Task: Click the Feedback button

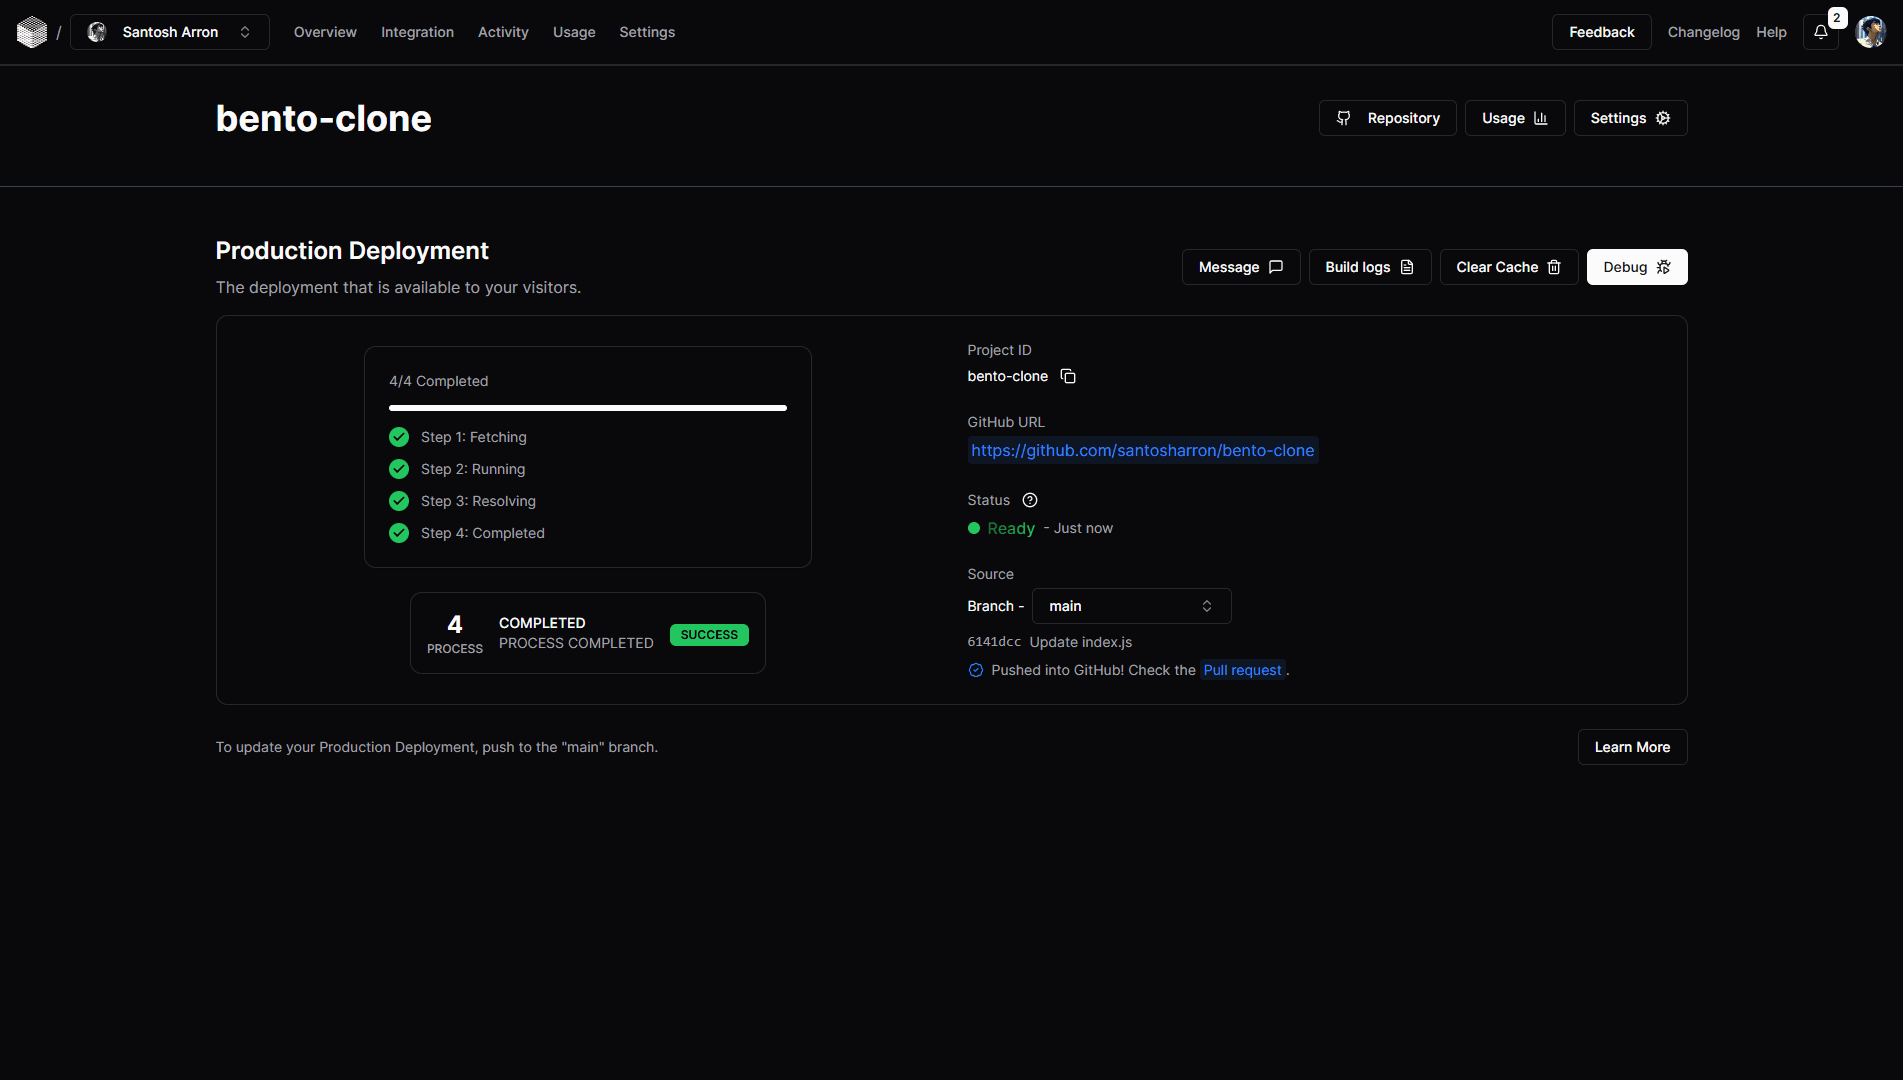Action: pyautogui.click(x=1601, y=32)
